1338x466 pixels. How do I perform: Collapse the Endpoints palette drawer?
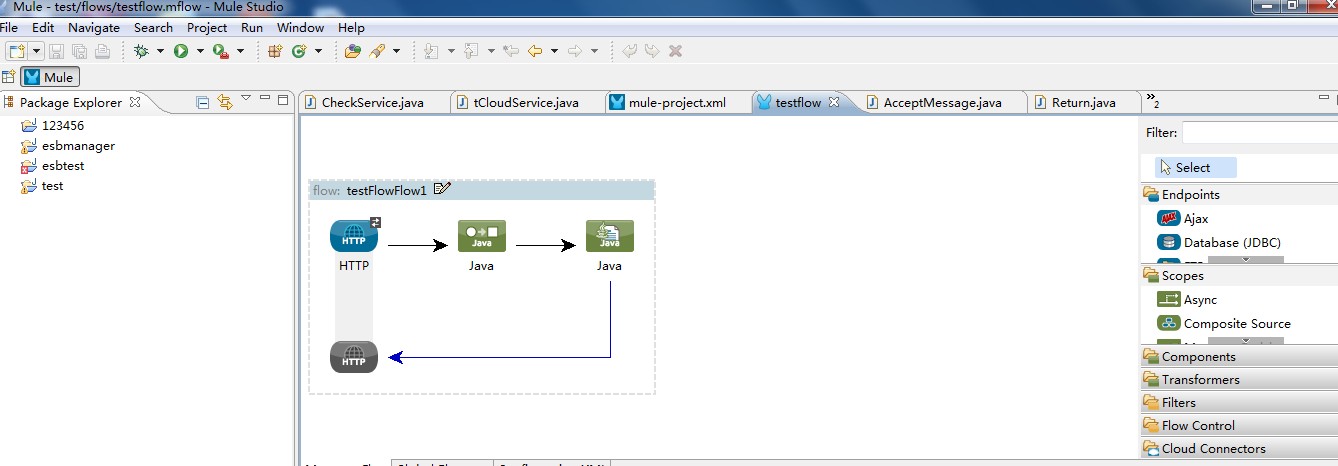1239,195
